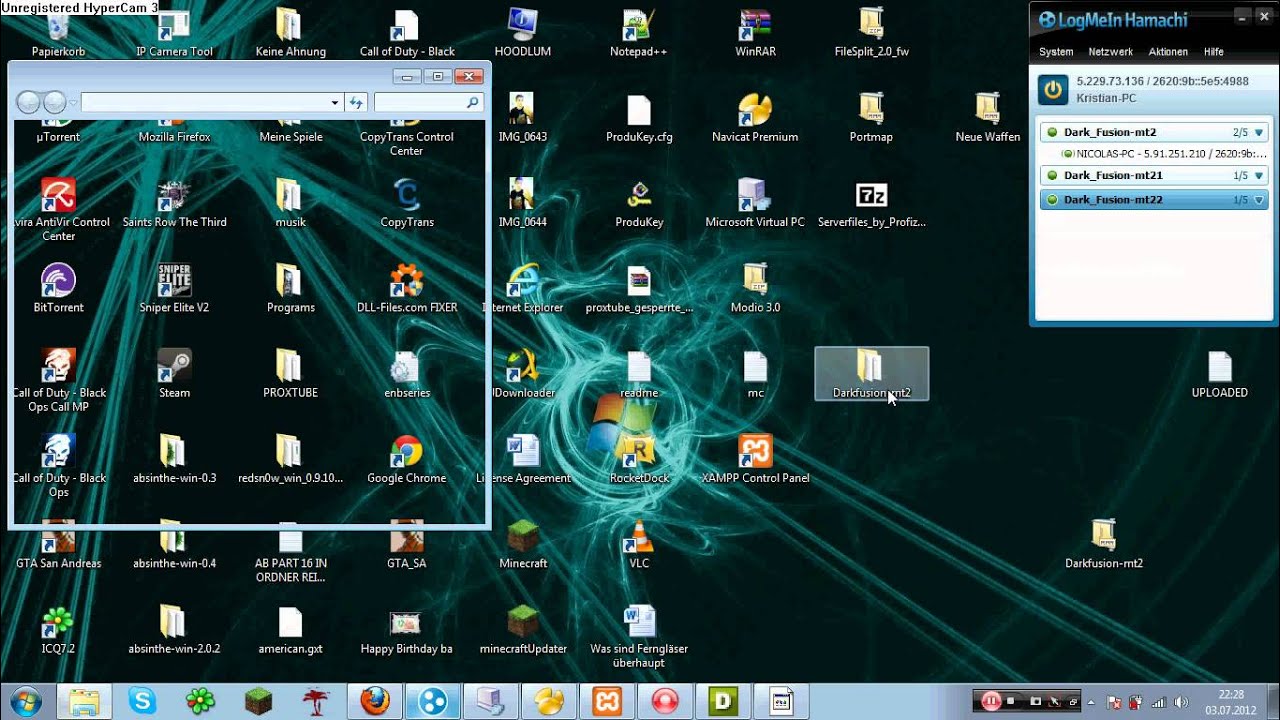Select the RocketDock desktop icon
Viewport: 1280px width, 720px height.
click(x=639, y=459)
